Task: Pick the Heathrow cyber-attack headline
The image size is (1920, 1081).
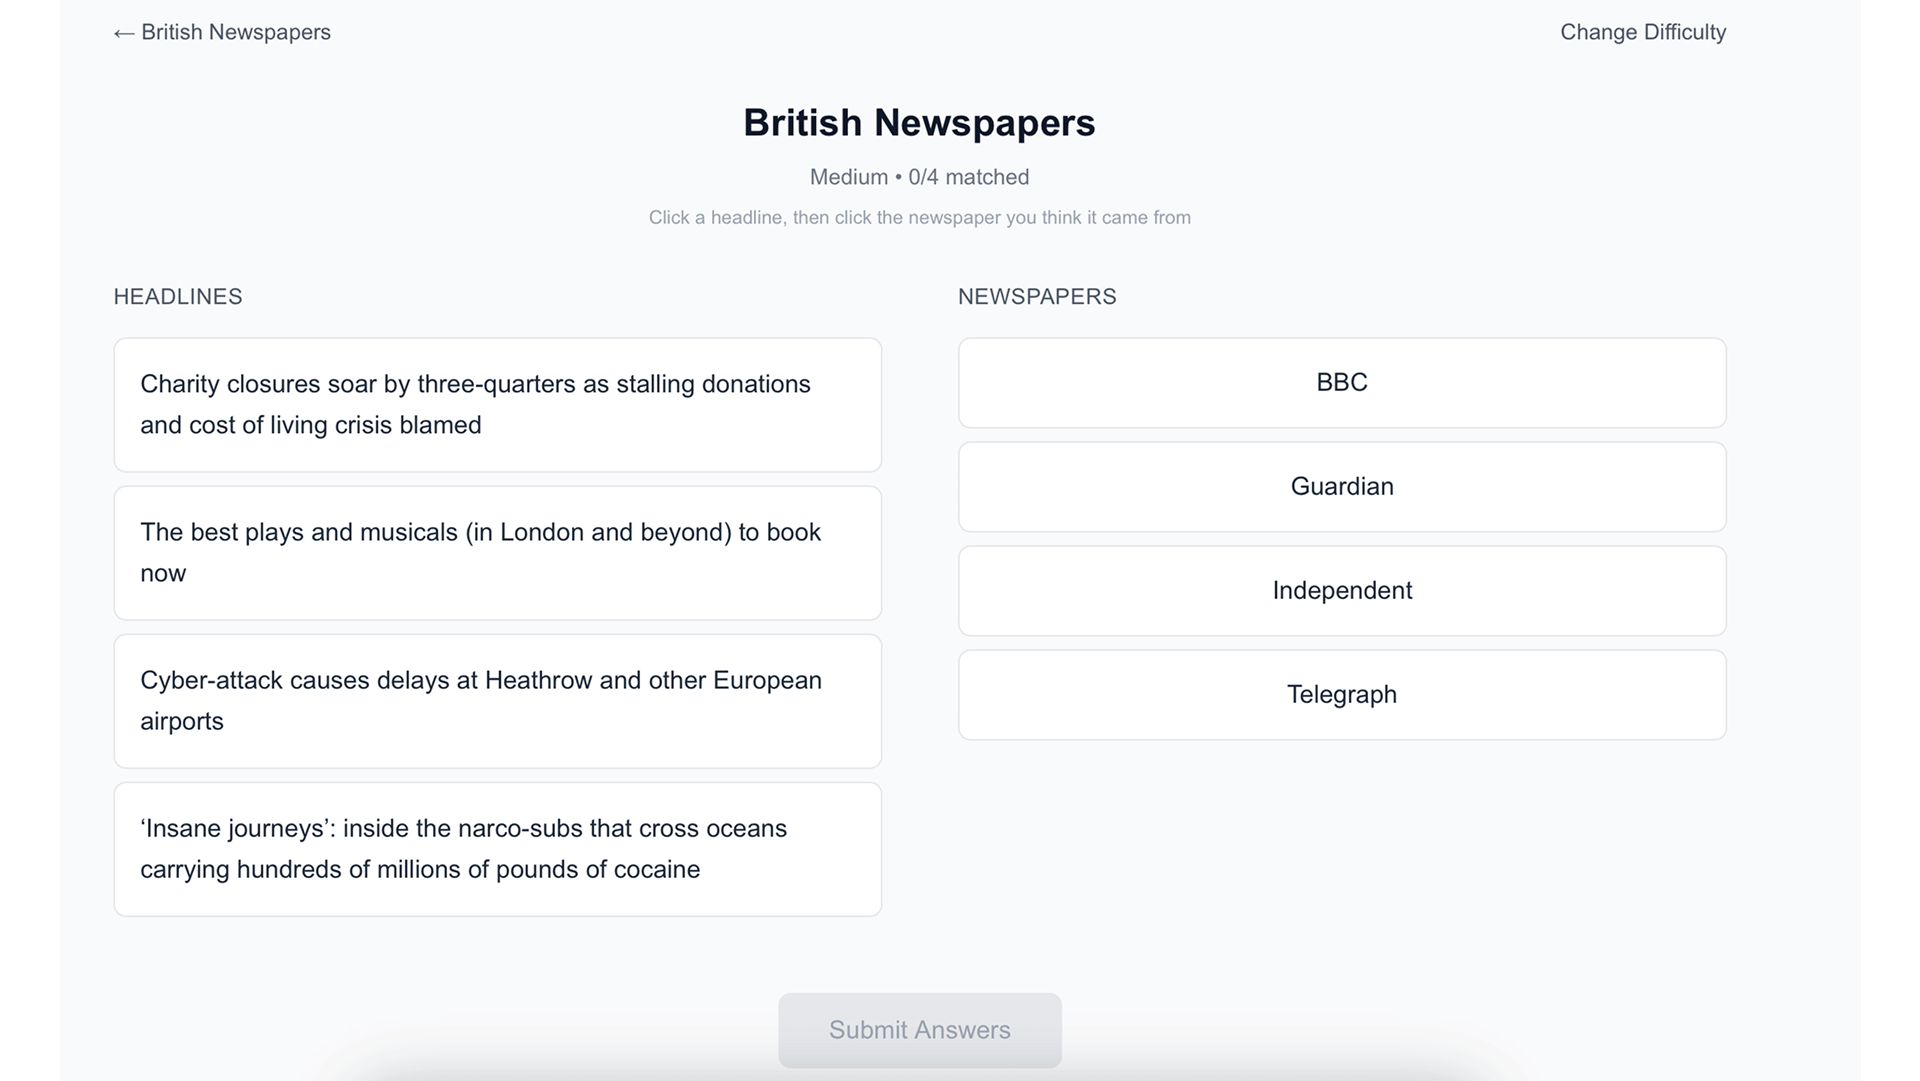Action: pos(497,700)
